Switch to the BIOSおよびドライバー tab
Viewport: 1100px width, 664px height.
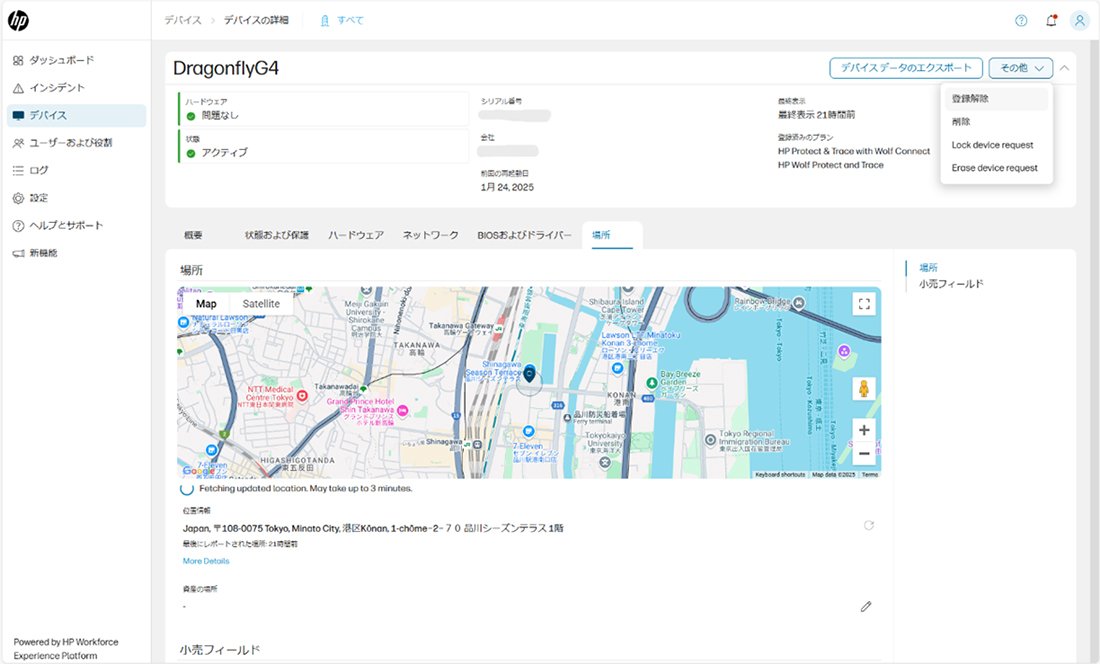coord(524,235)
